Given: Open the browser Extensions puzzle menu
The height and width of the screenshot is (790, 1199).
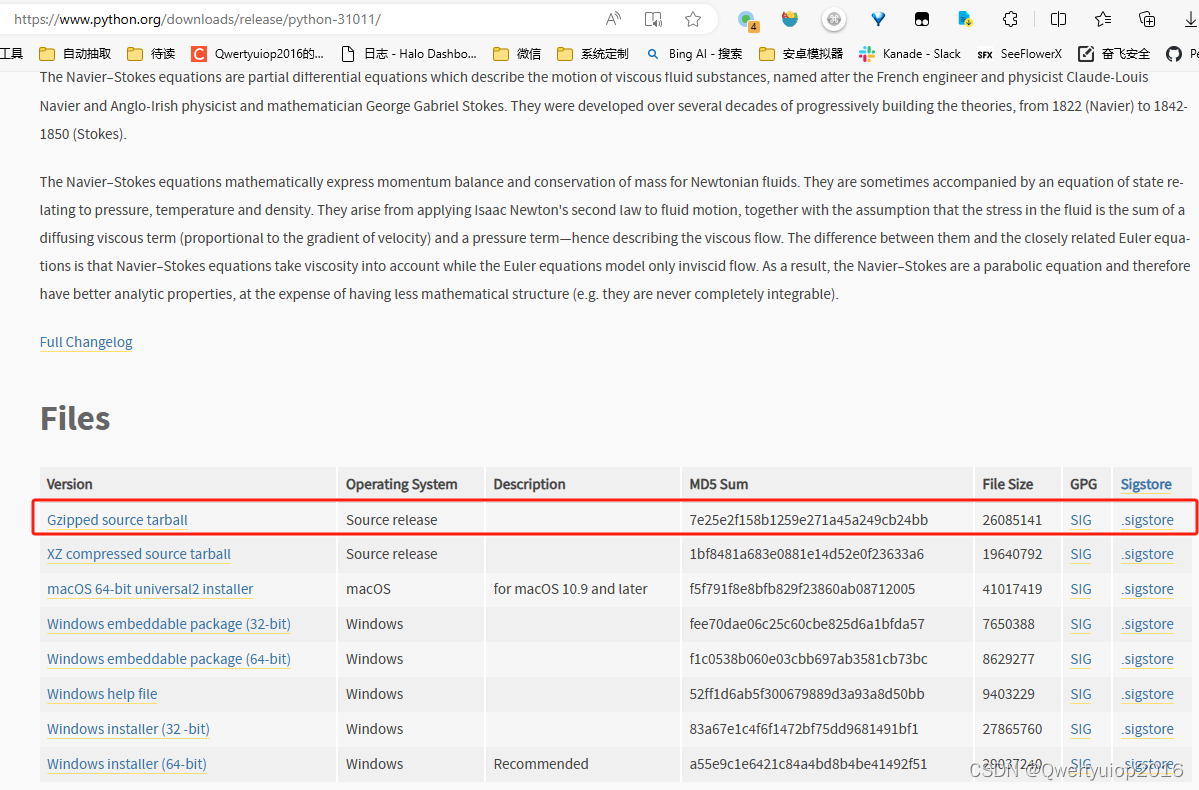Looking at the screenshot, I should point(1010,18).
